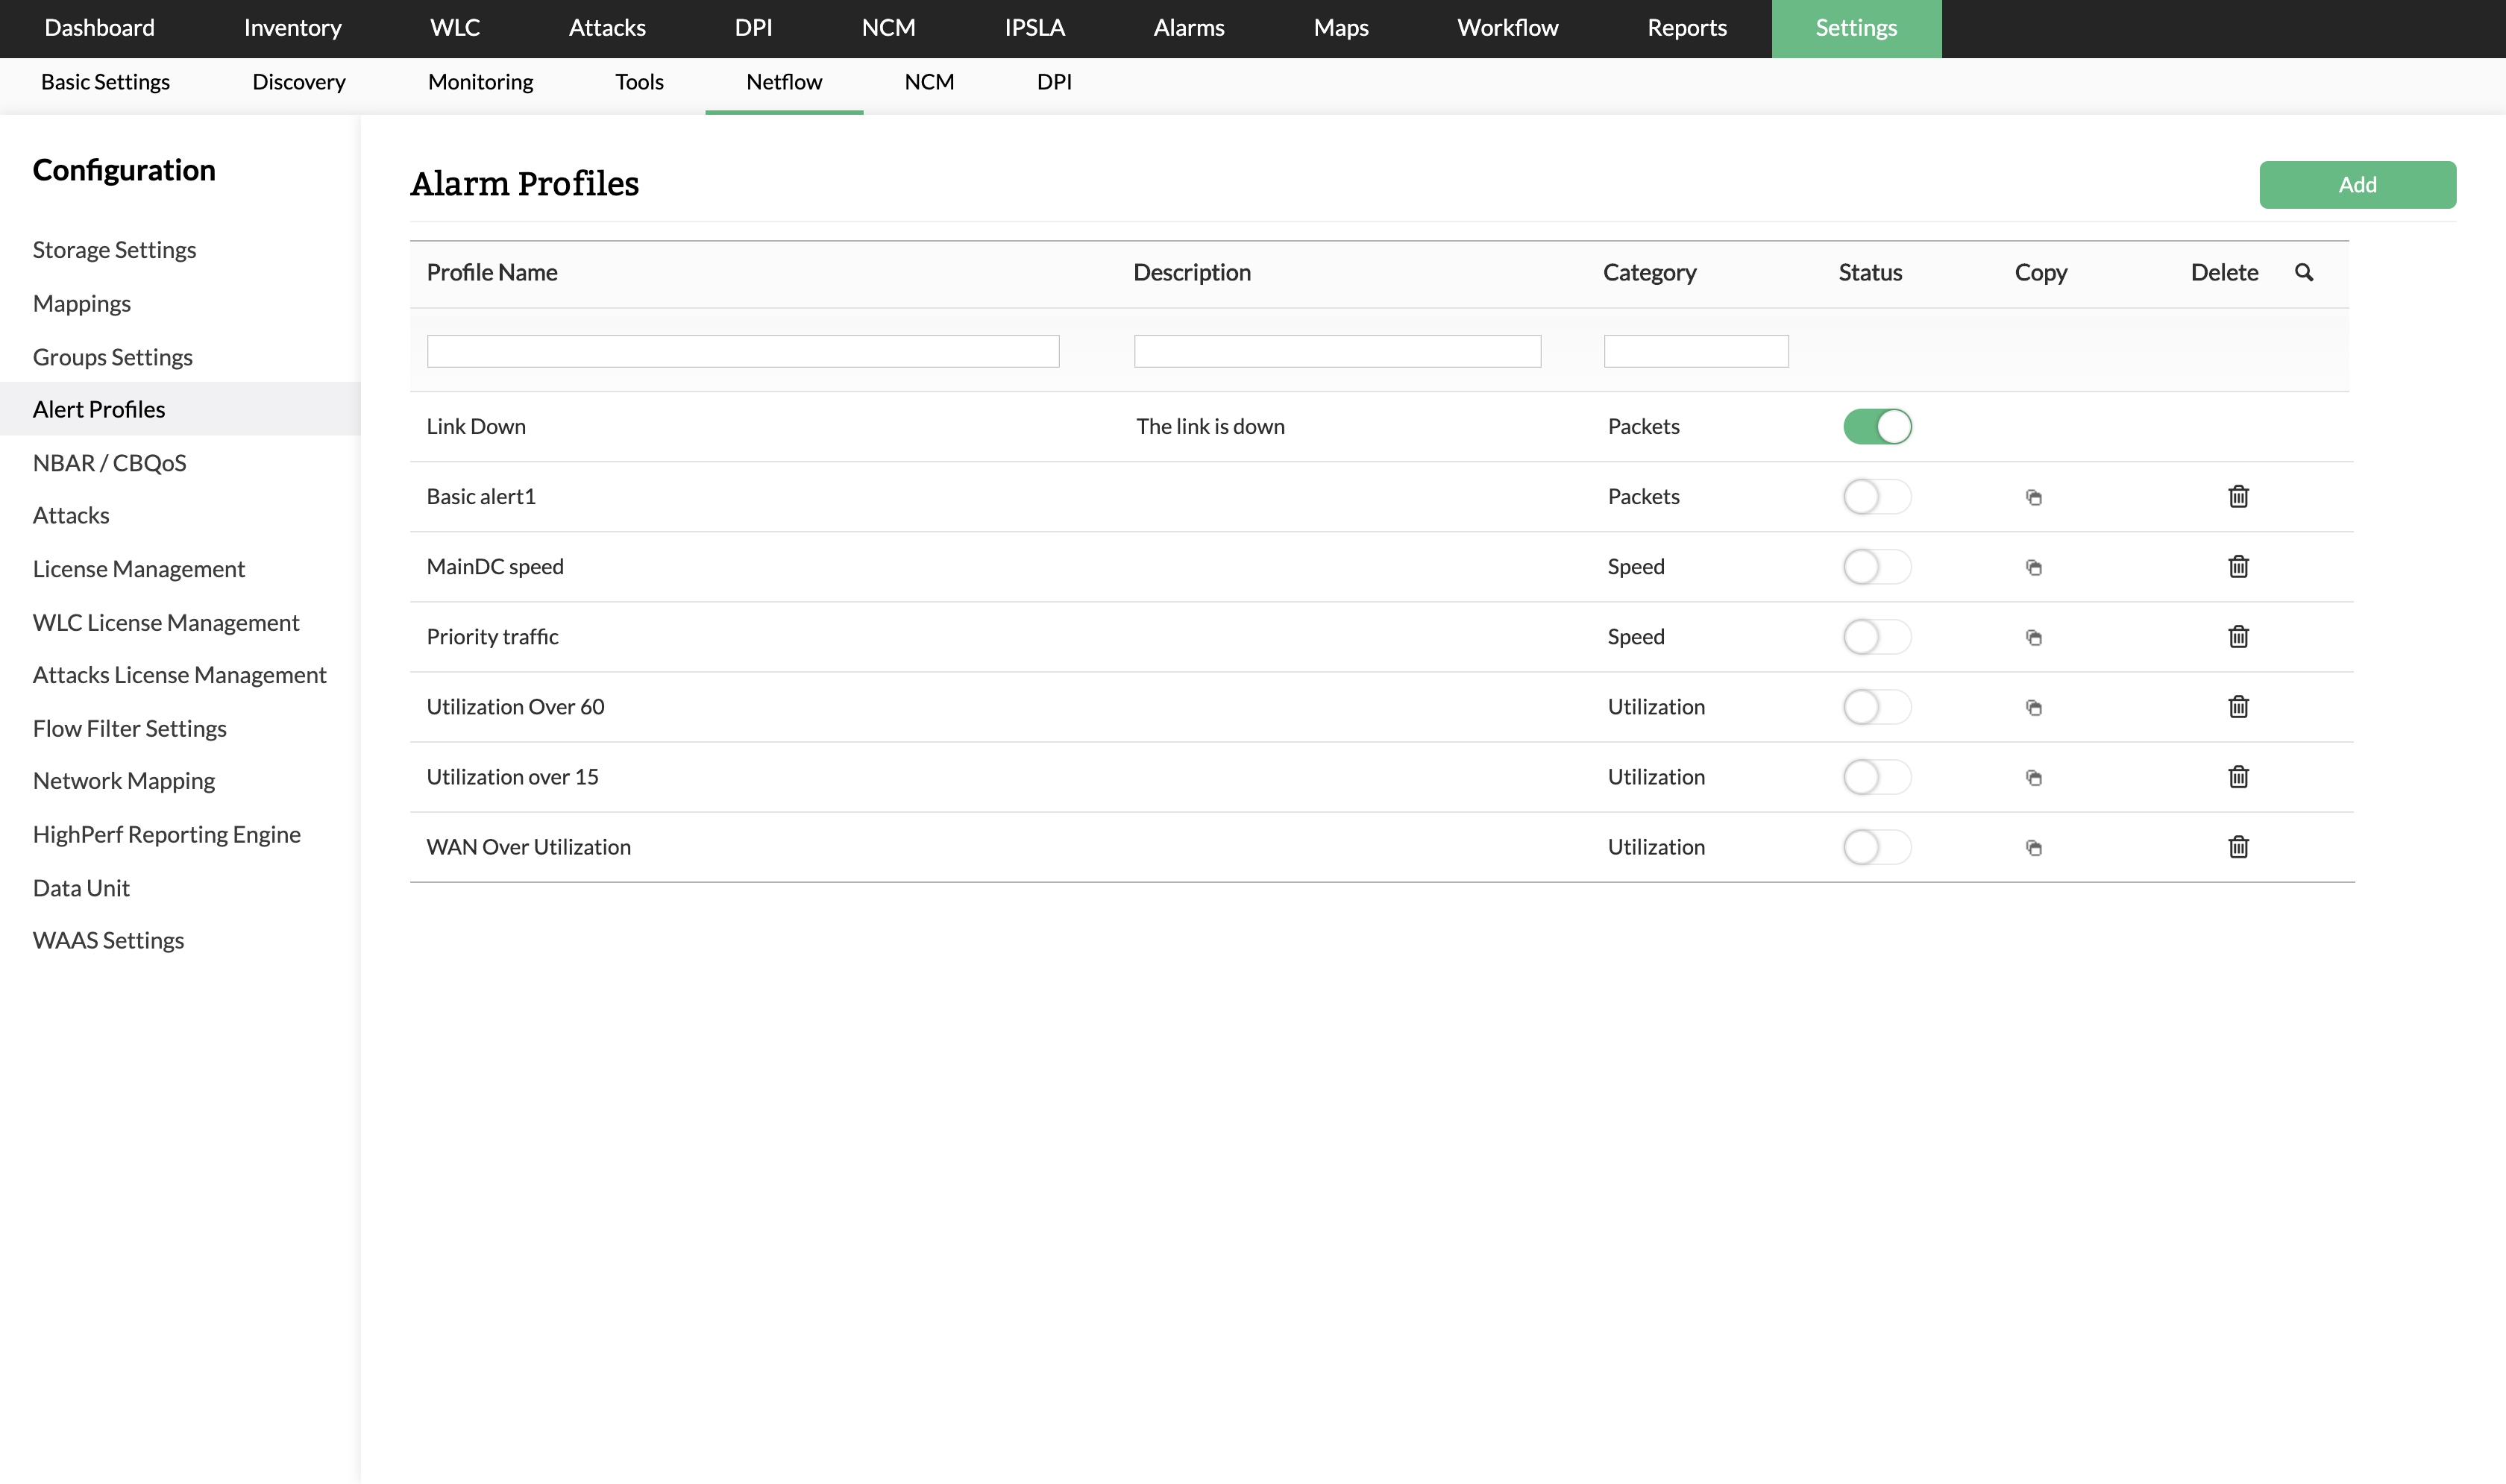2506x1484 pixels.
Task: Click the green Add button
Action: 2356,184
